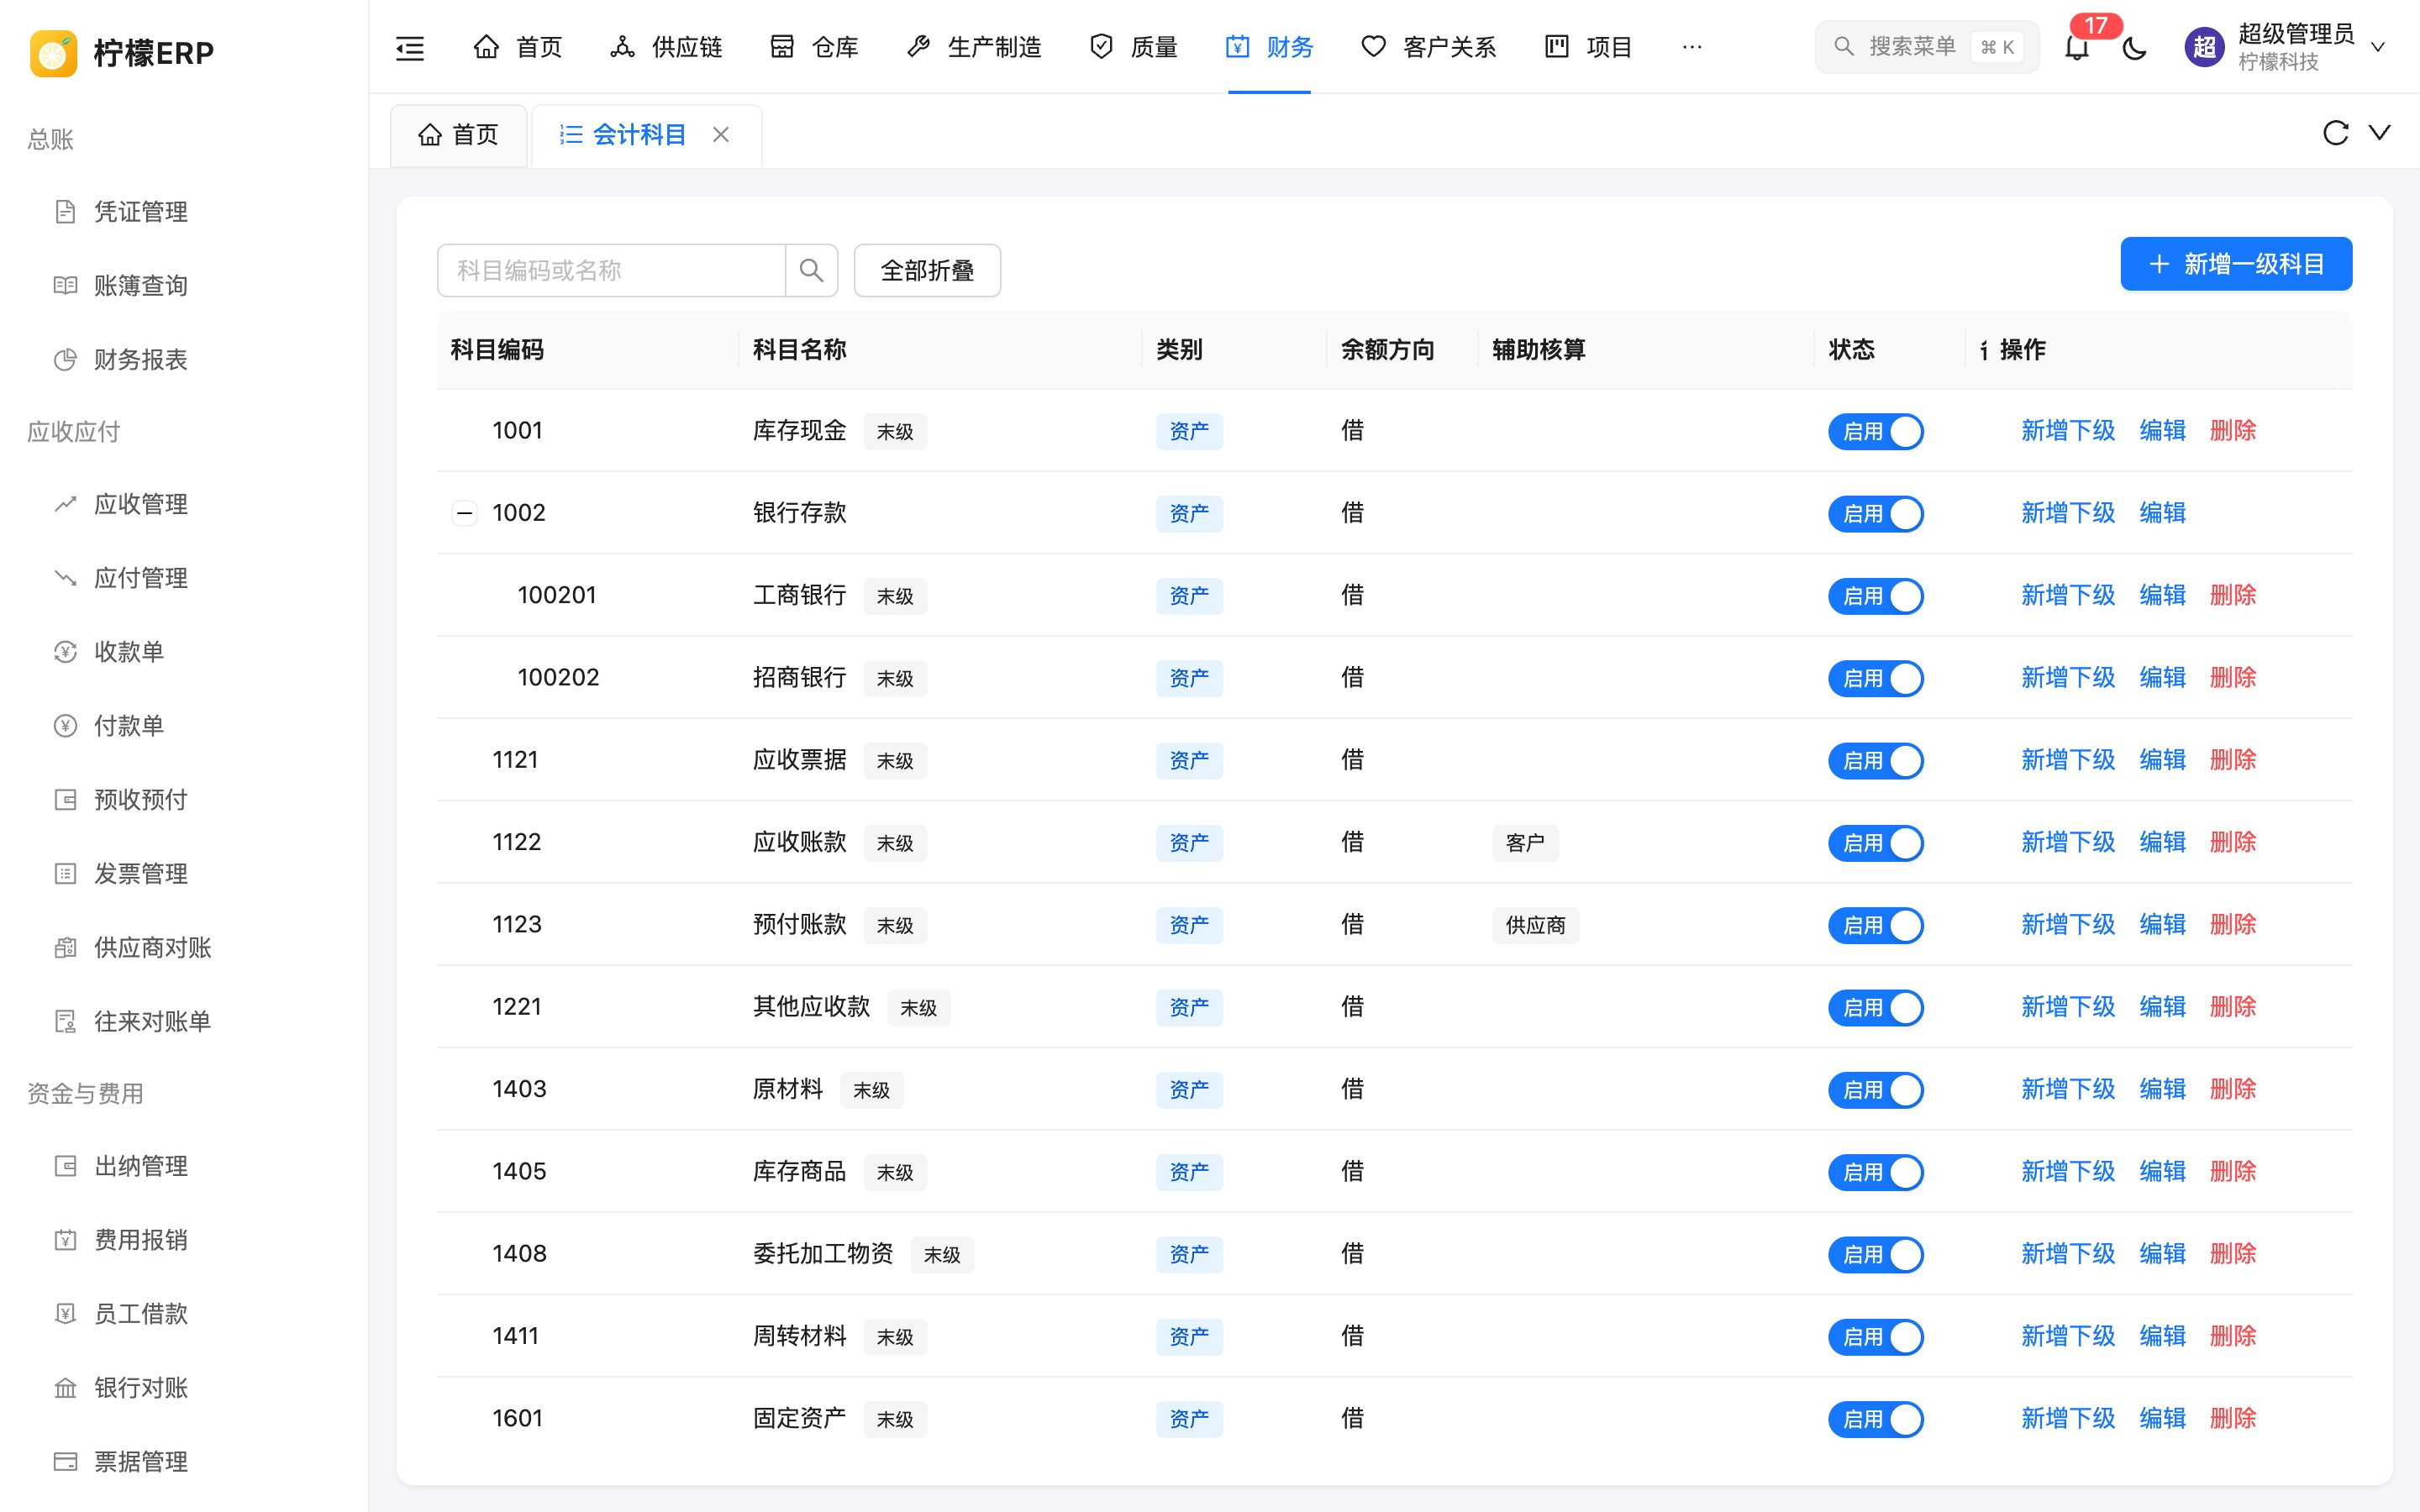Disable the 100201 工商银行 status switch
The width and height of the screenshot is (2420, 1512).
(1875, 596)
